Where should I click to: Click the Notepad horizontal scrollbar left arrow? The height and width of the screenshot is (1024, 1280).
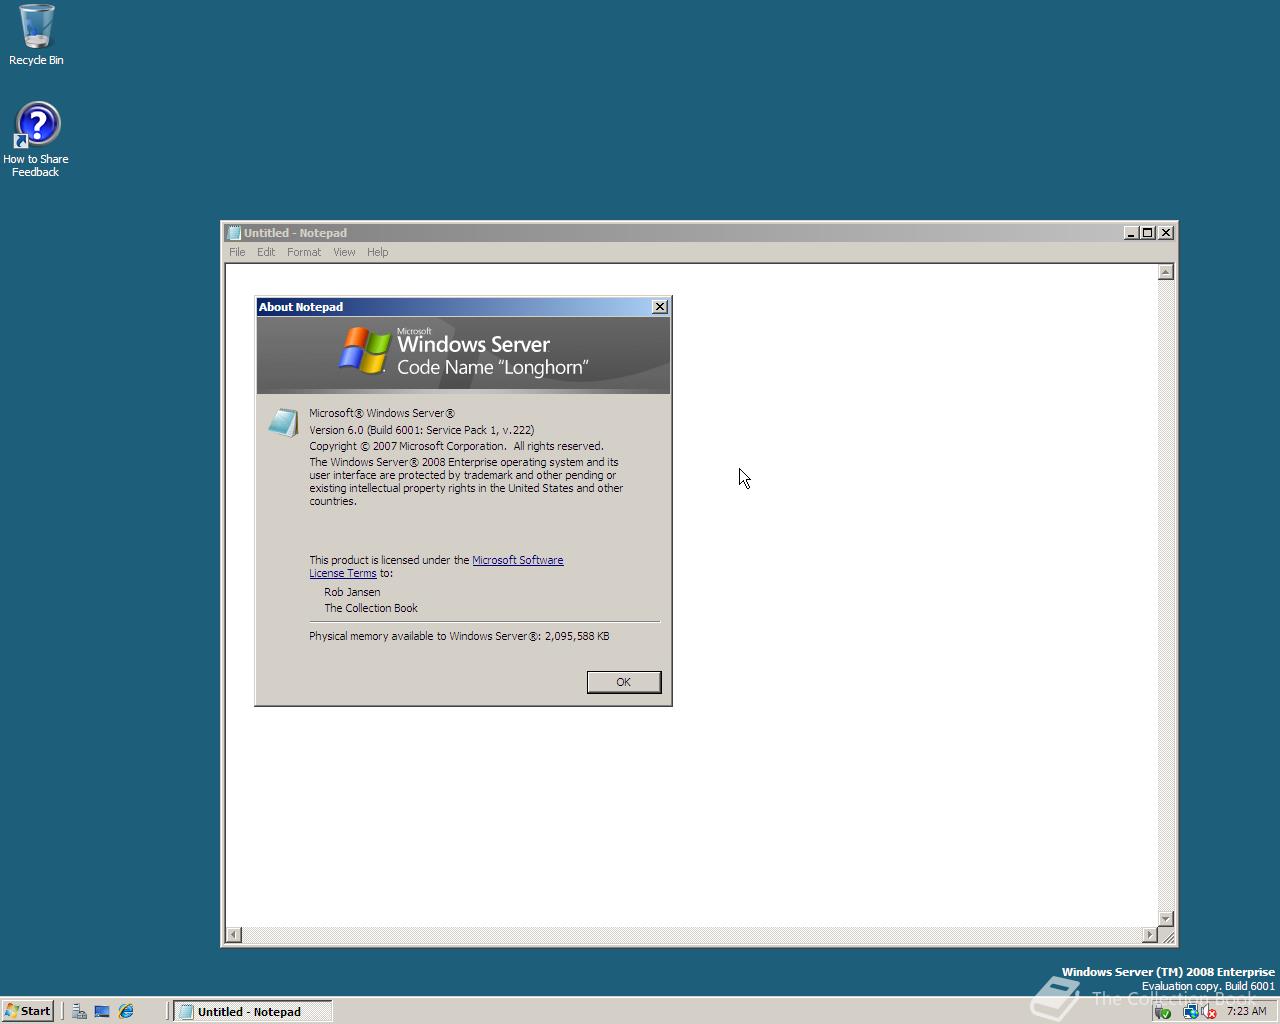click(233, 935)
